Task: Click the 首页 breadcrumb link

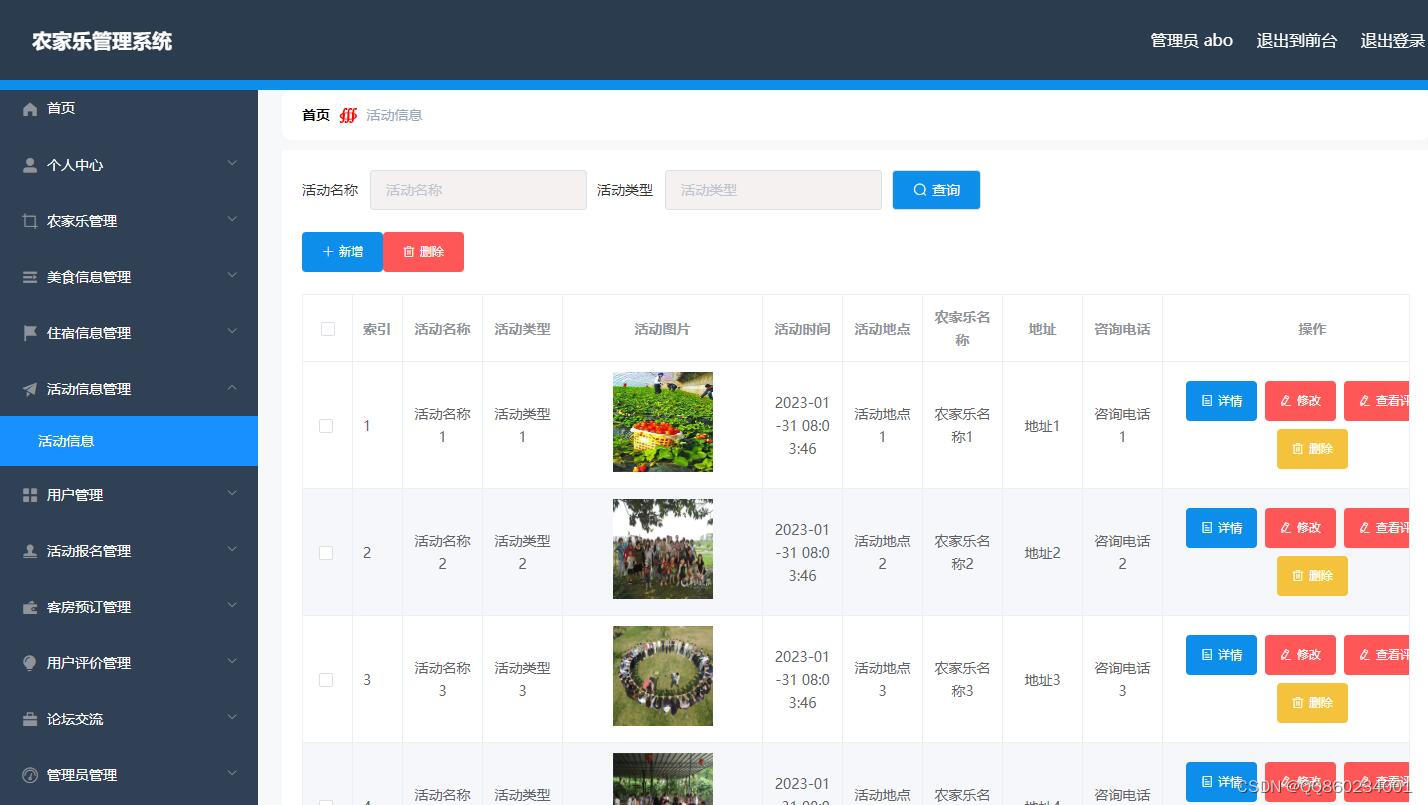Action: pyautogui.click(x=316, y=115)
